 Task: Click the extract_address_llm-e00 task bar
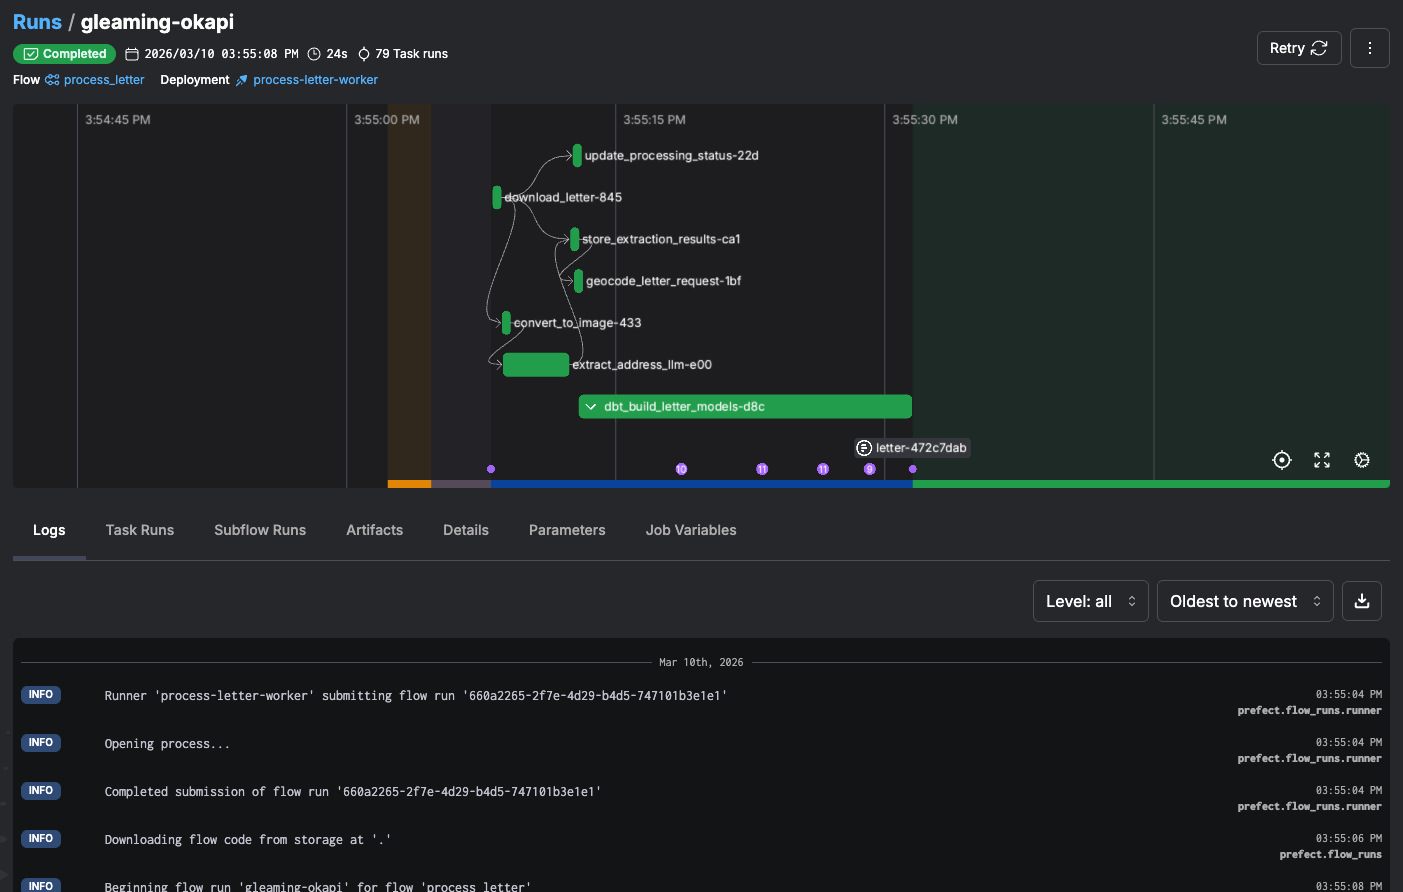coord(535,365)
